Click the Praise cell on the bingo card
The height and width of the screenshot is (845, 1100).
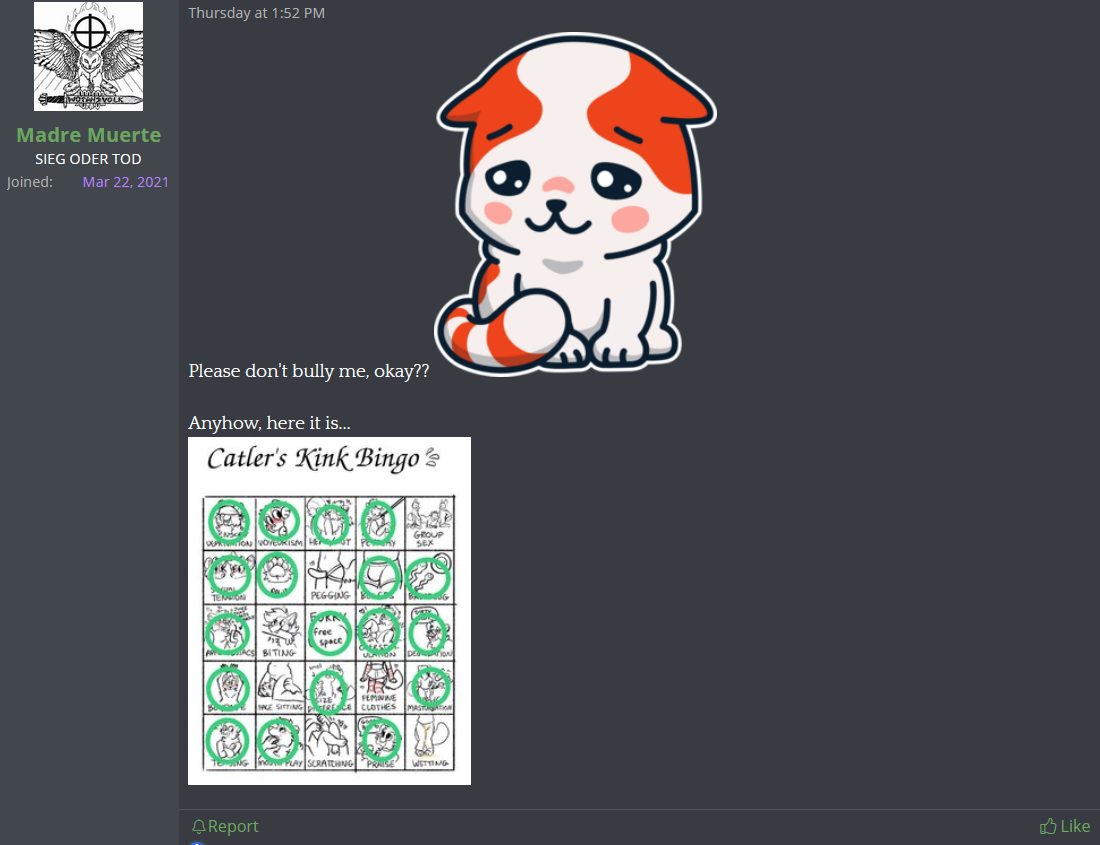[381, 742]
